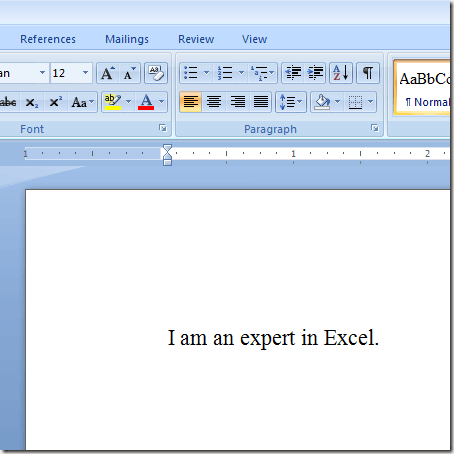Open the Review tab

pyautogui.click(x=196, y=39)
